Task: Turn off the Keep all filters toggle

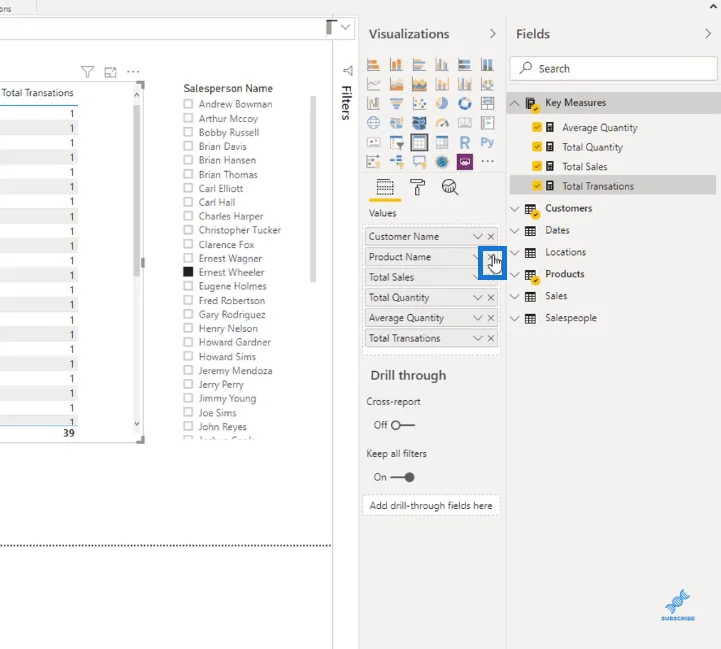Action: (x=403, y=477)
